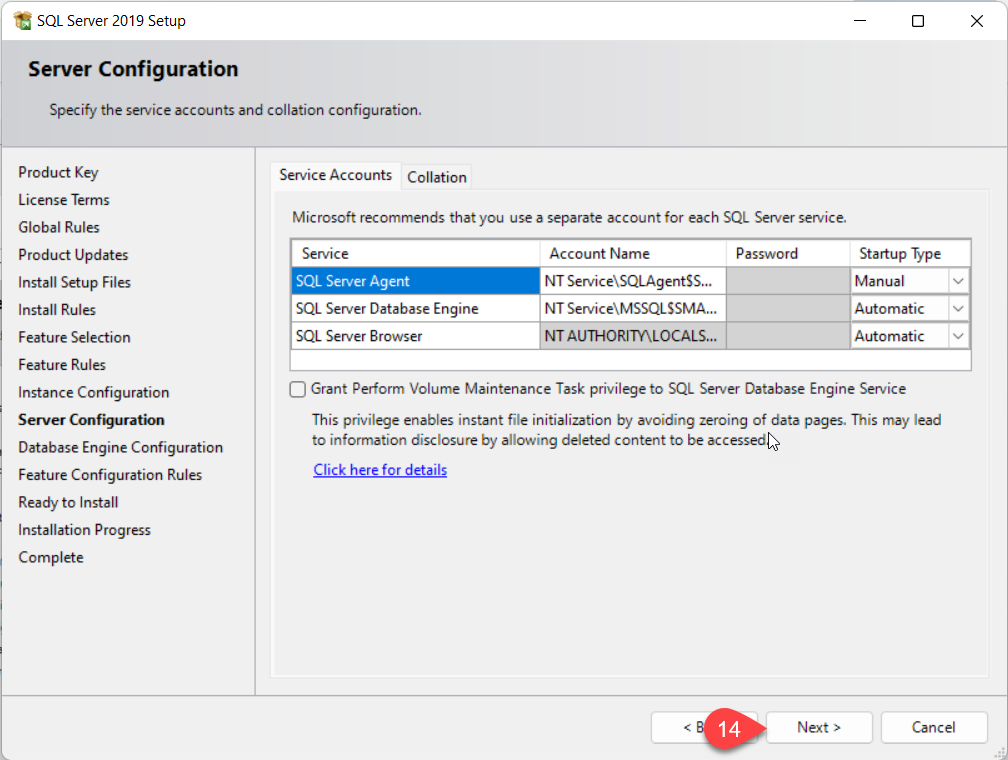Click the Next button

click(818, 727)
